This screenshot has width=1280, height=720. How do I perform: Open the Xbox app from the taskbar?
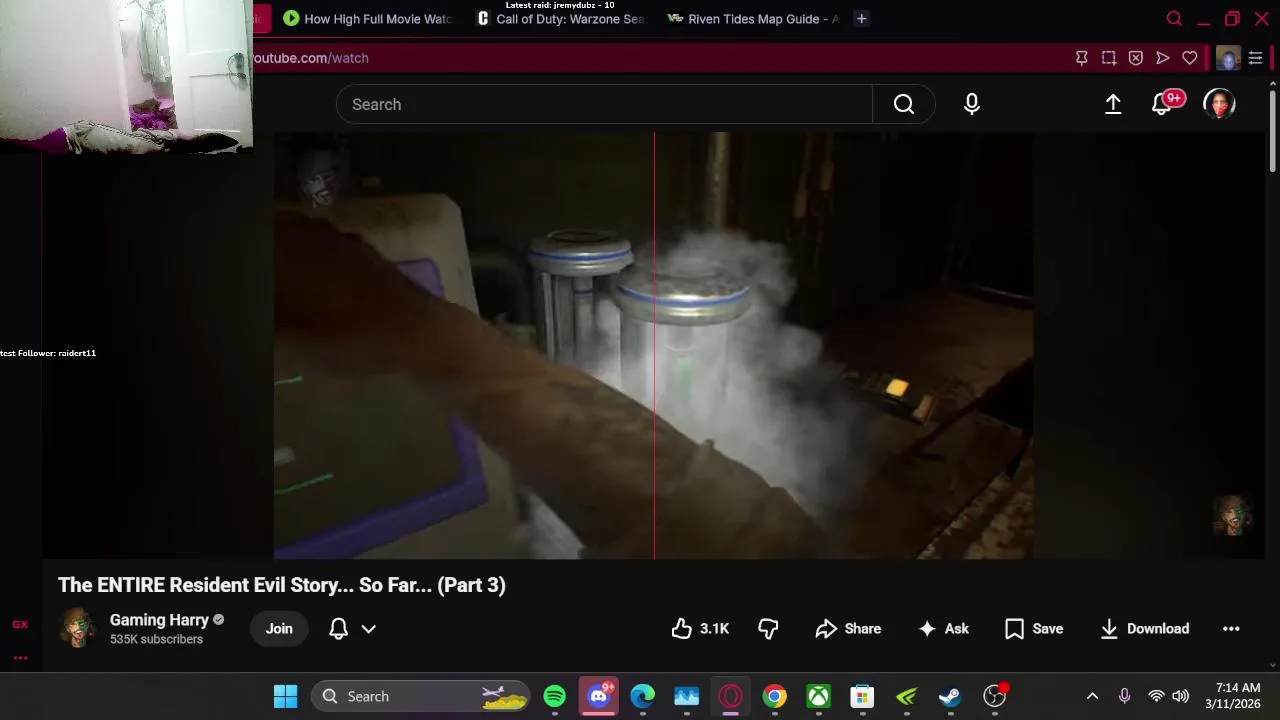[818, 696]
